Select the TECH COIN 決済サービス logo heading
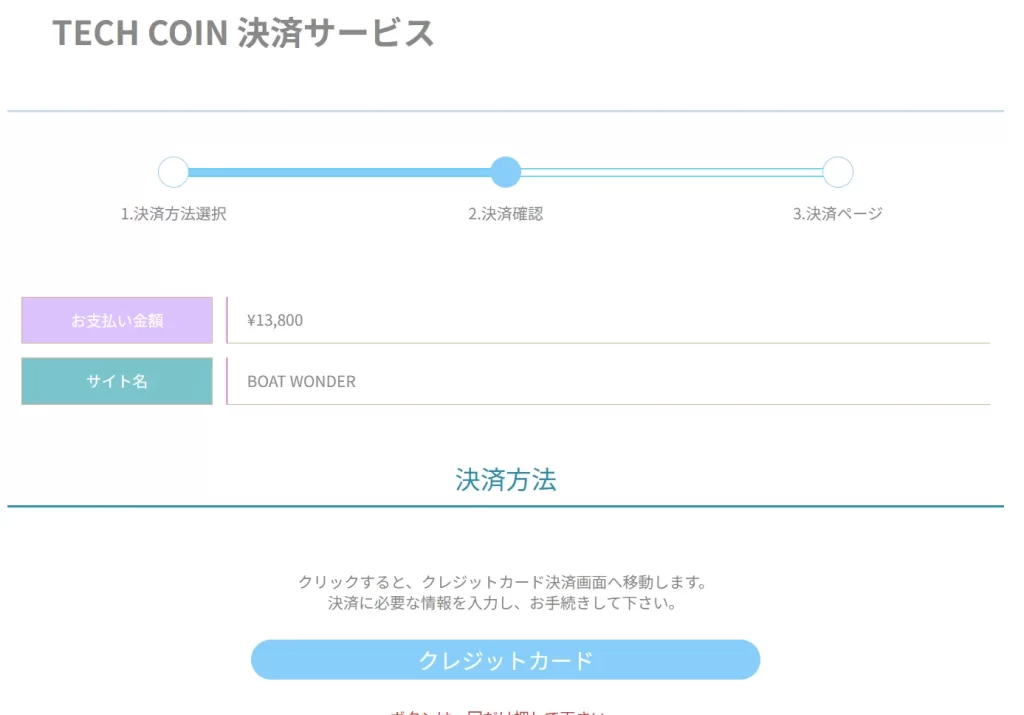Viewport: 1024px width, 715px height. (x=245, y=32)
